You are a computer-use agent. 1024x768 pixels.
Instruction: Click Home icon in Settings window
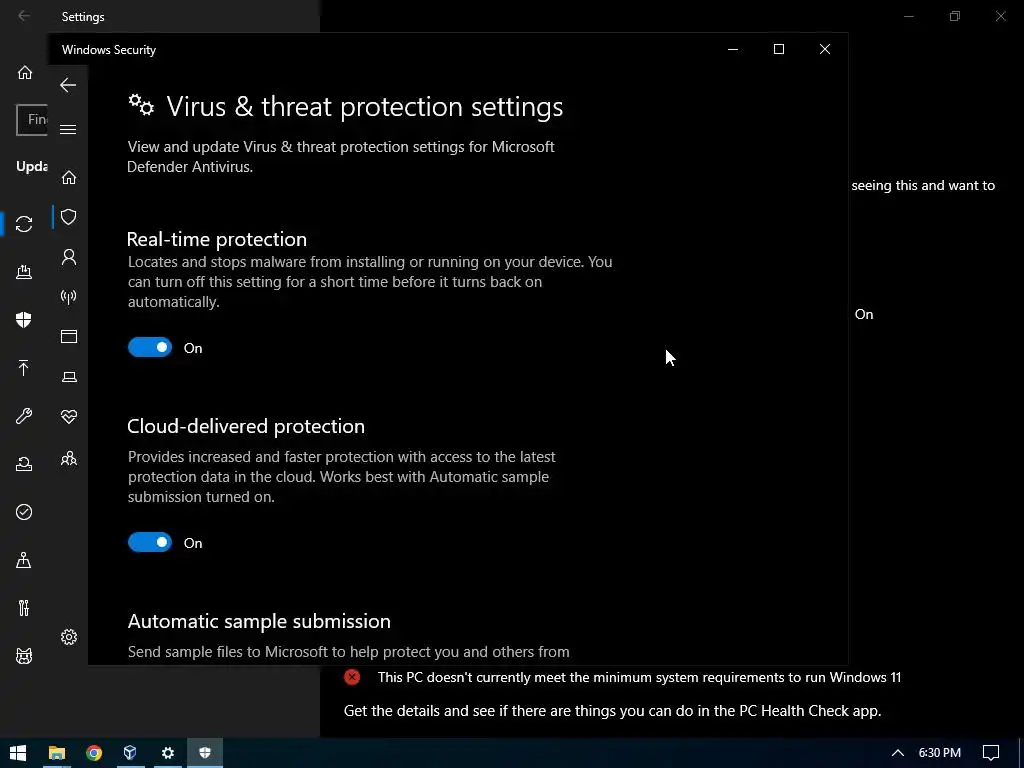click(25, 72)
